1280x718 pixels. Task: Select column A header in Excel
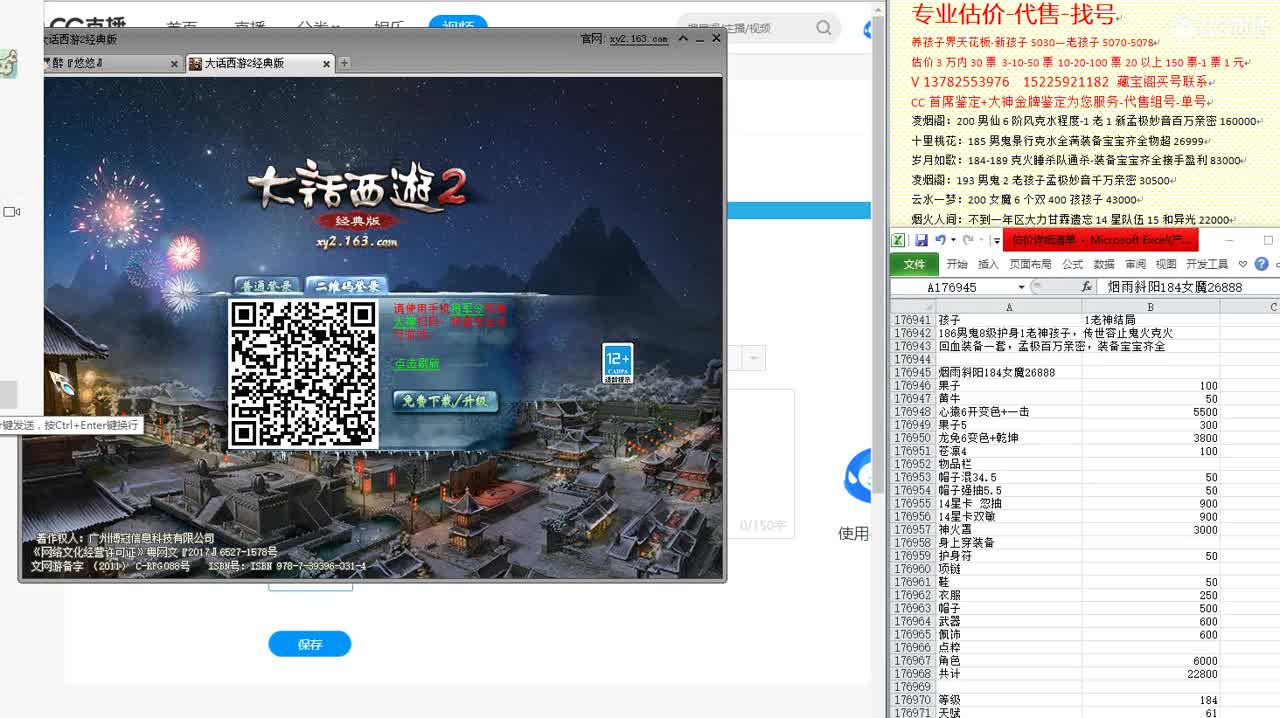1008,307
